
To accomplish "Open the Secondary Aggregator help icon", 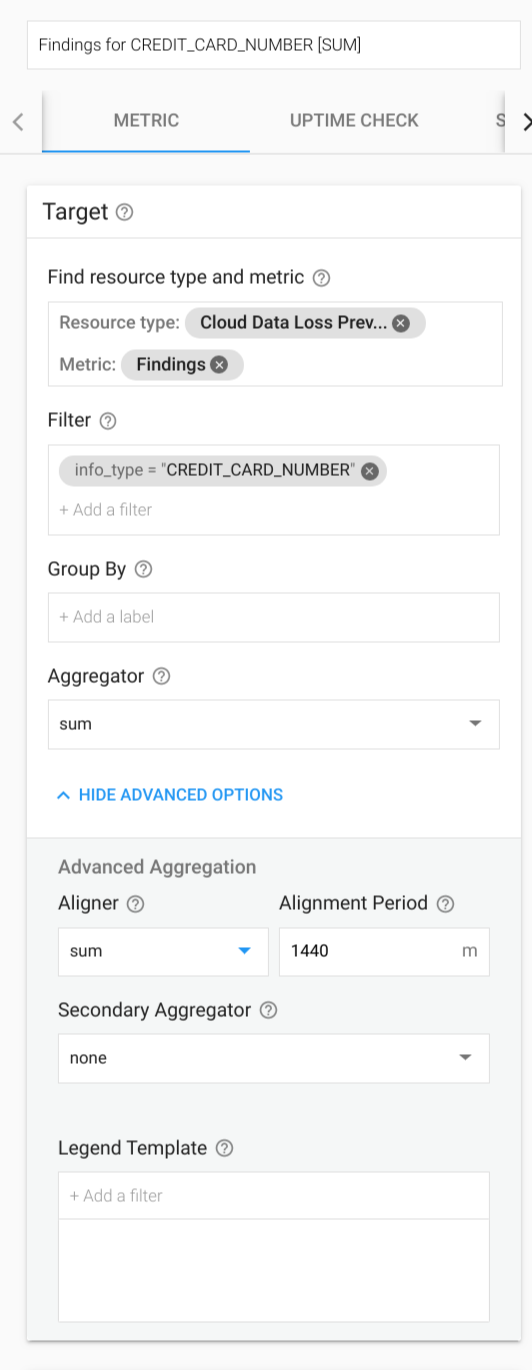I will click(268, 1010).
